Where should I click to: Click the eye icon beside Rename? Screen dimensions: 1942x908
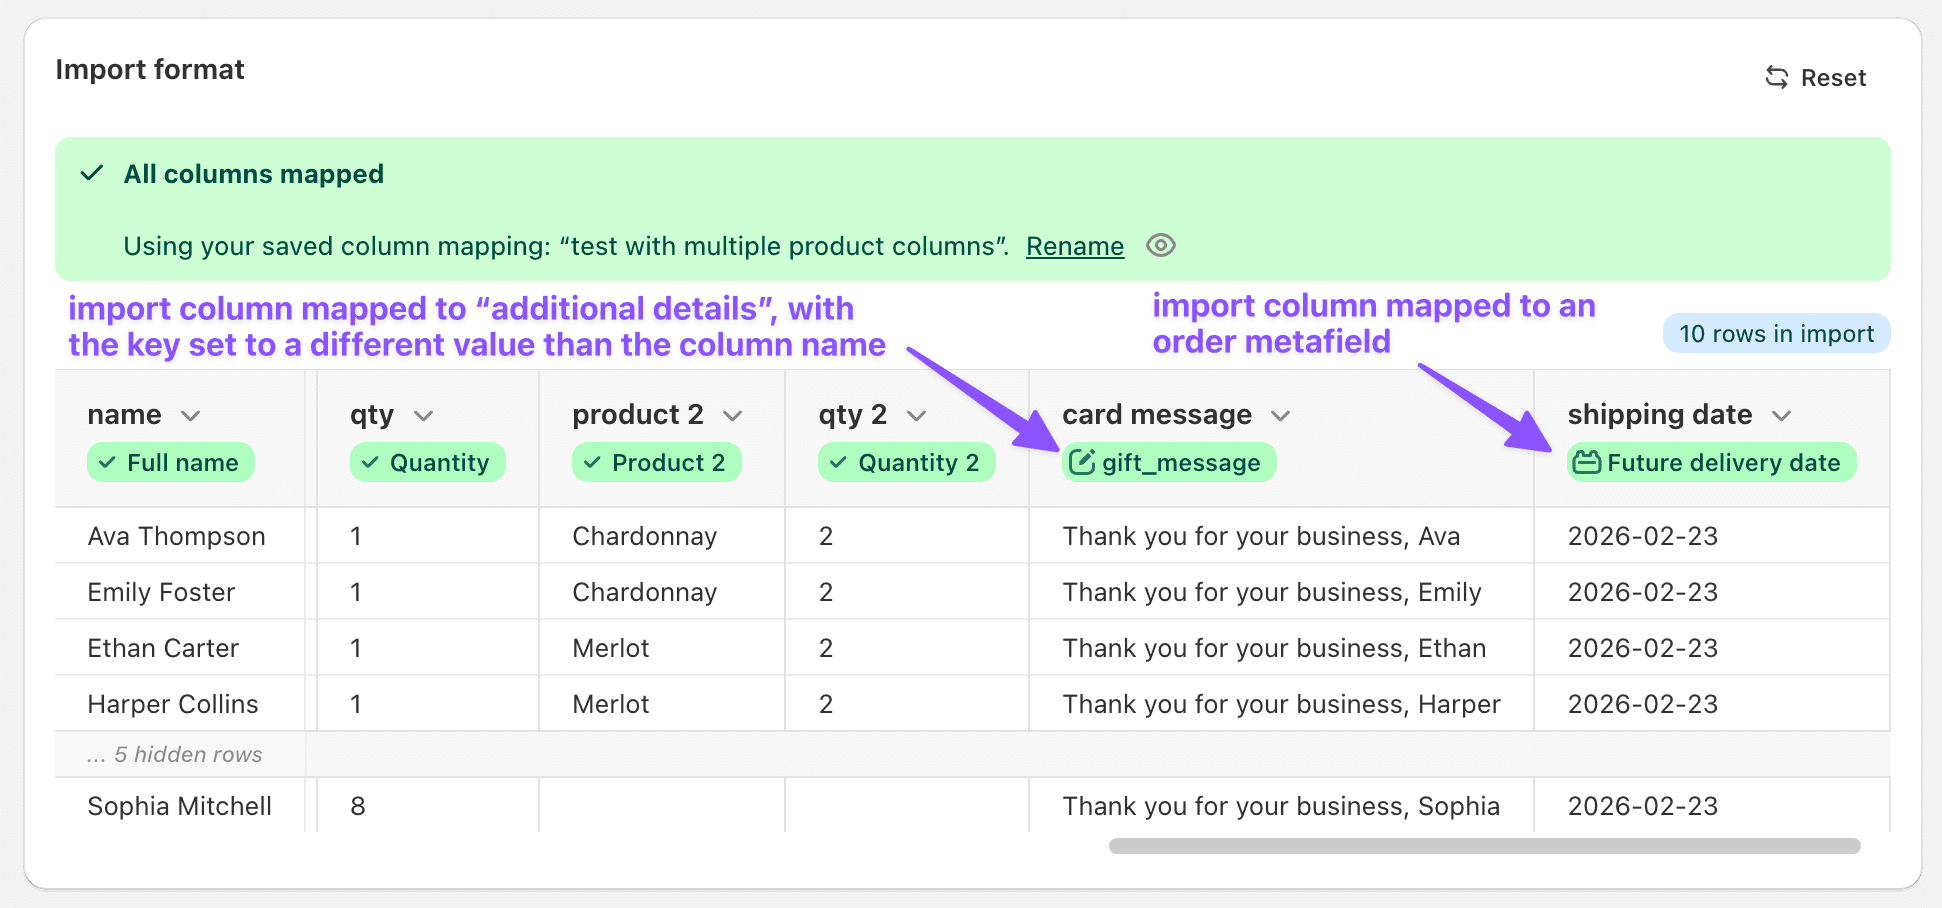coord(1160,245)
